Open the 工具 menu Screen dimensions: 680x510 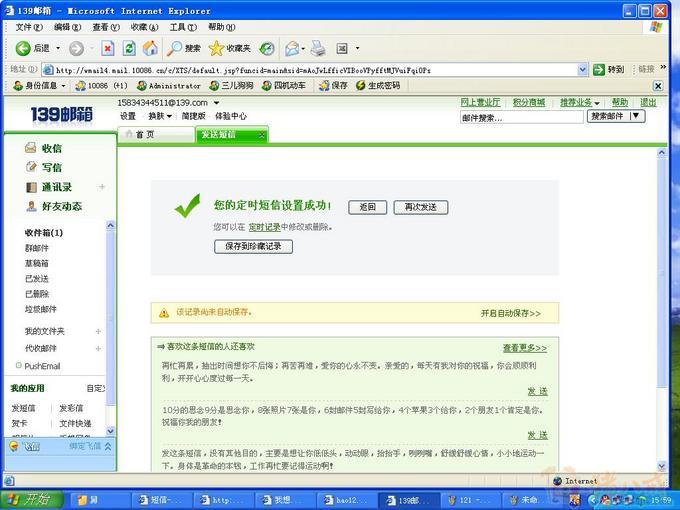[183, 27]
